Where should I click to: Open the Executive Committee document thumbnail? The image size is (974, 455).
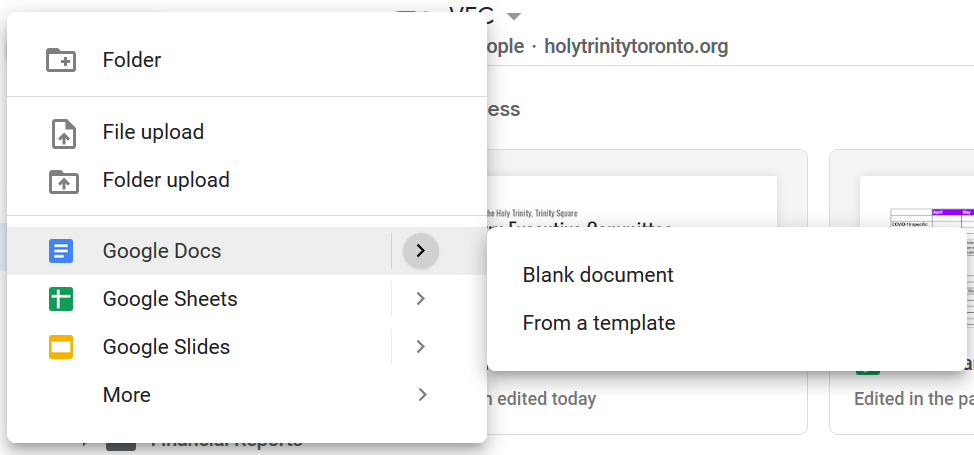pos(632,201)
